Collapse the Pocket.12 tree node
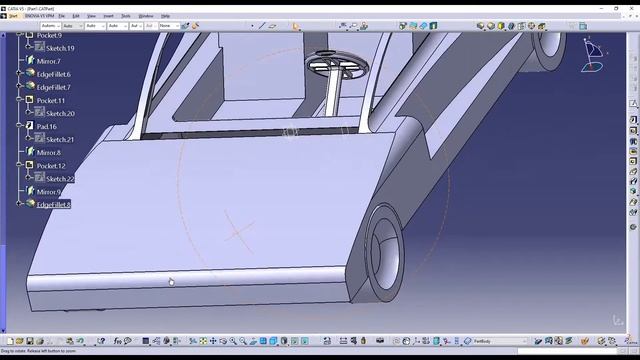The height and width of the screenshot is (360, 640). (x=19, y=164)
